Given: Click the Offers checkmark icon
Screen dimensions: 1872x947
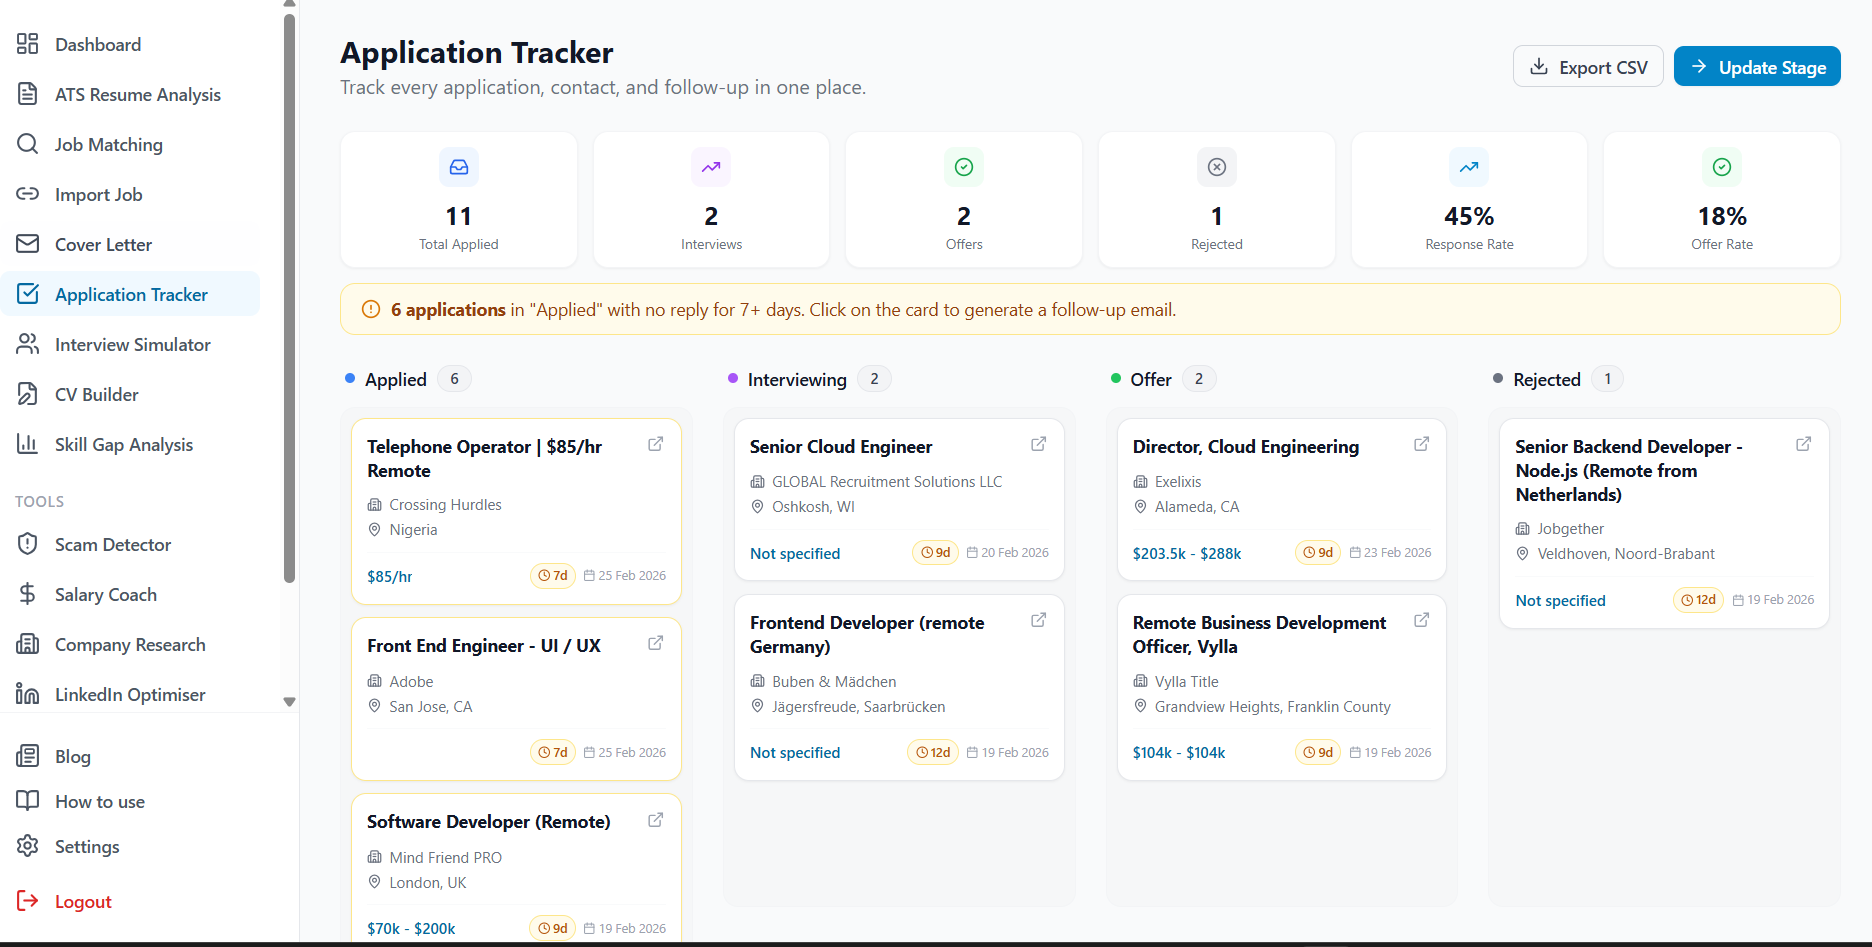Looking at the screenshot, I should (964, 167).
